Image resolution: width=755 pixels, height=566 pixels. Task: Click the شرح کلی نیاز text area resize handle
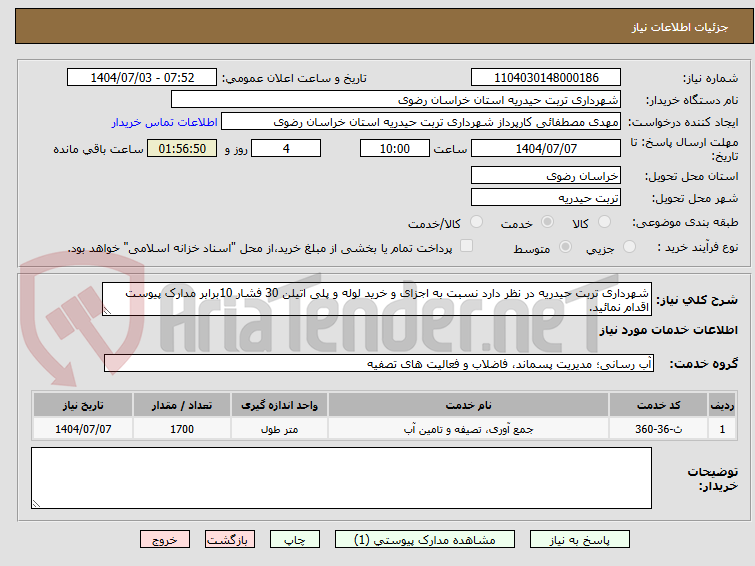107,311
